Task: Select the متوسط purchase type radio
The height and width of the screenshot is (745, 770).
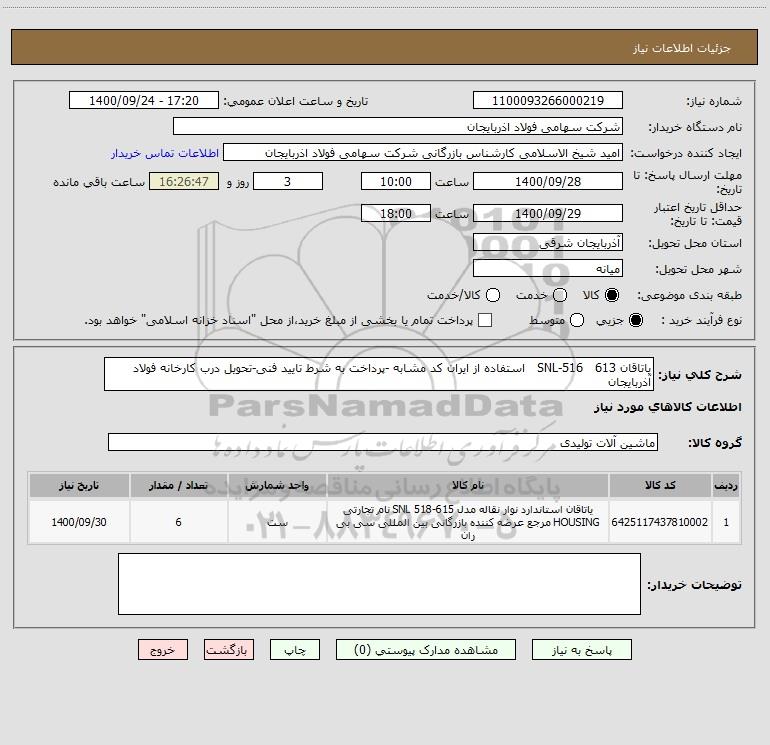Action: (x=577, y=320)
